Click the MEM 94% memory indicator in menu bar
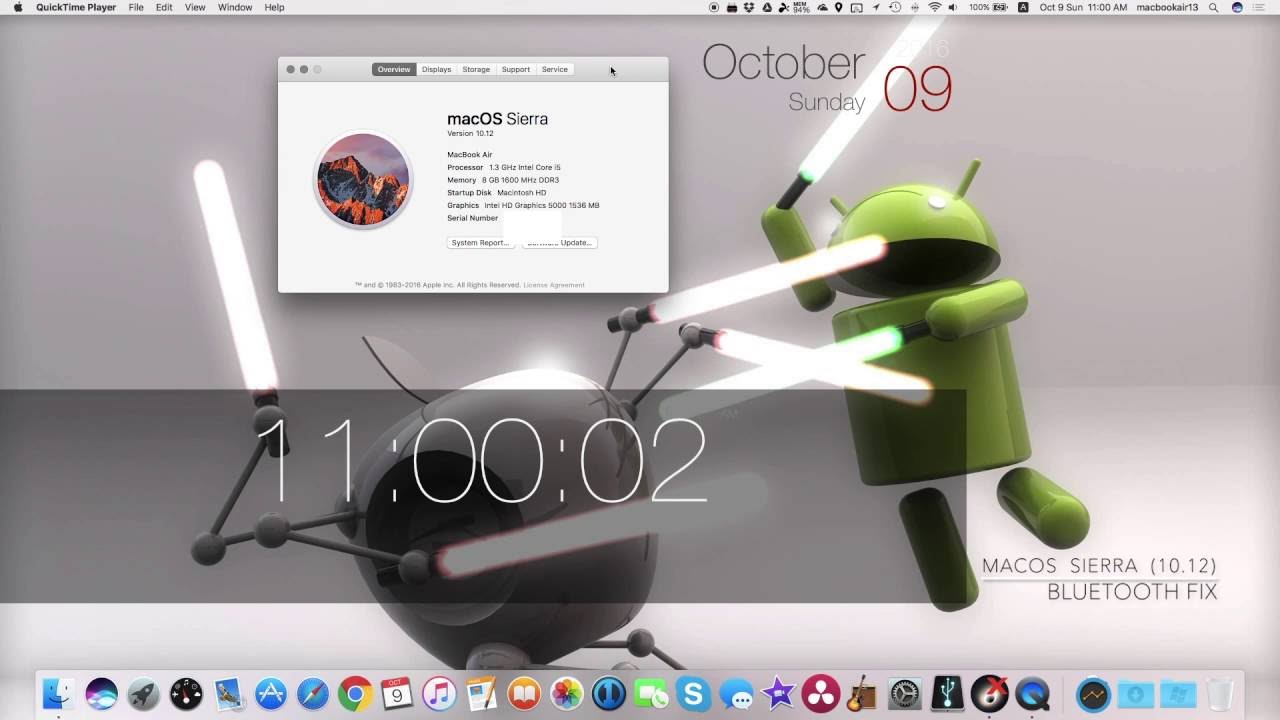 click(800, 7)
